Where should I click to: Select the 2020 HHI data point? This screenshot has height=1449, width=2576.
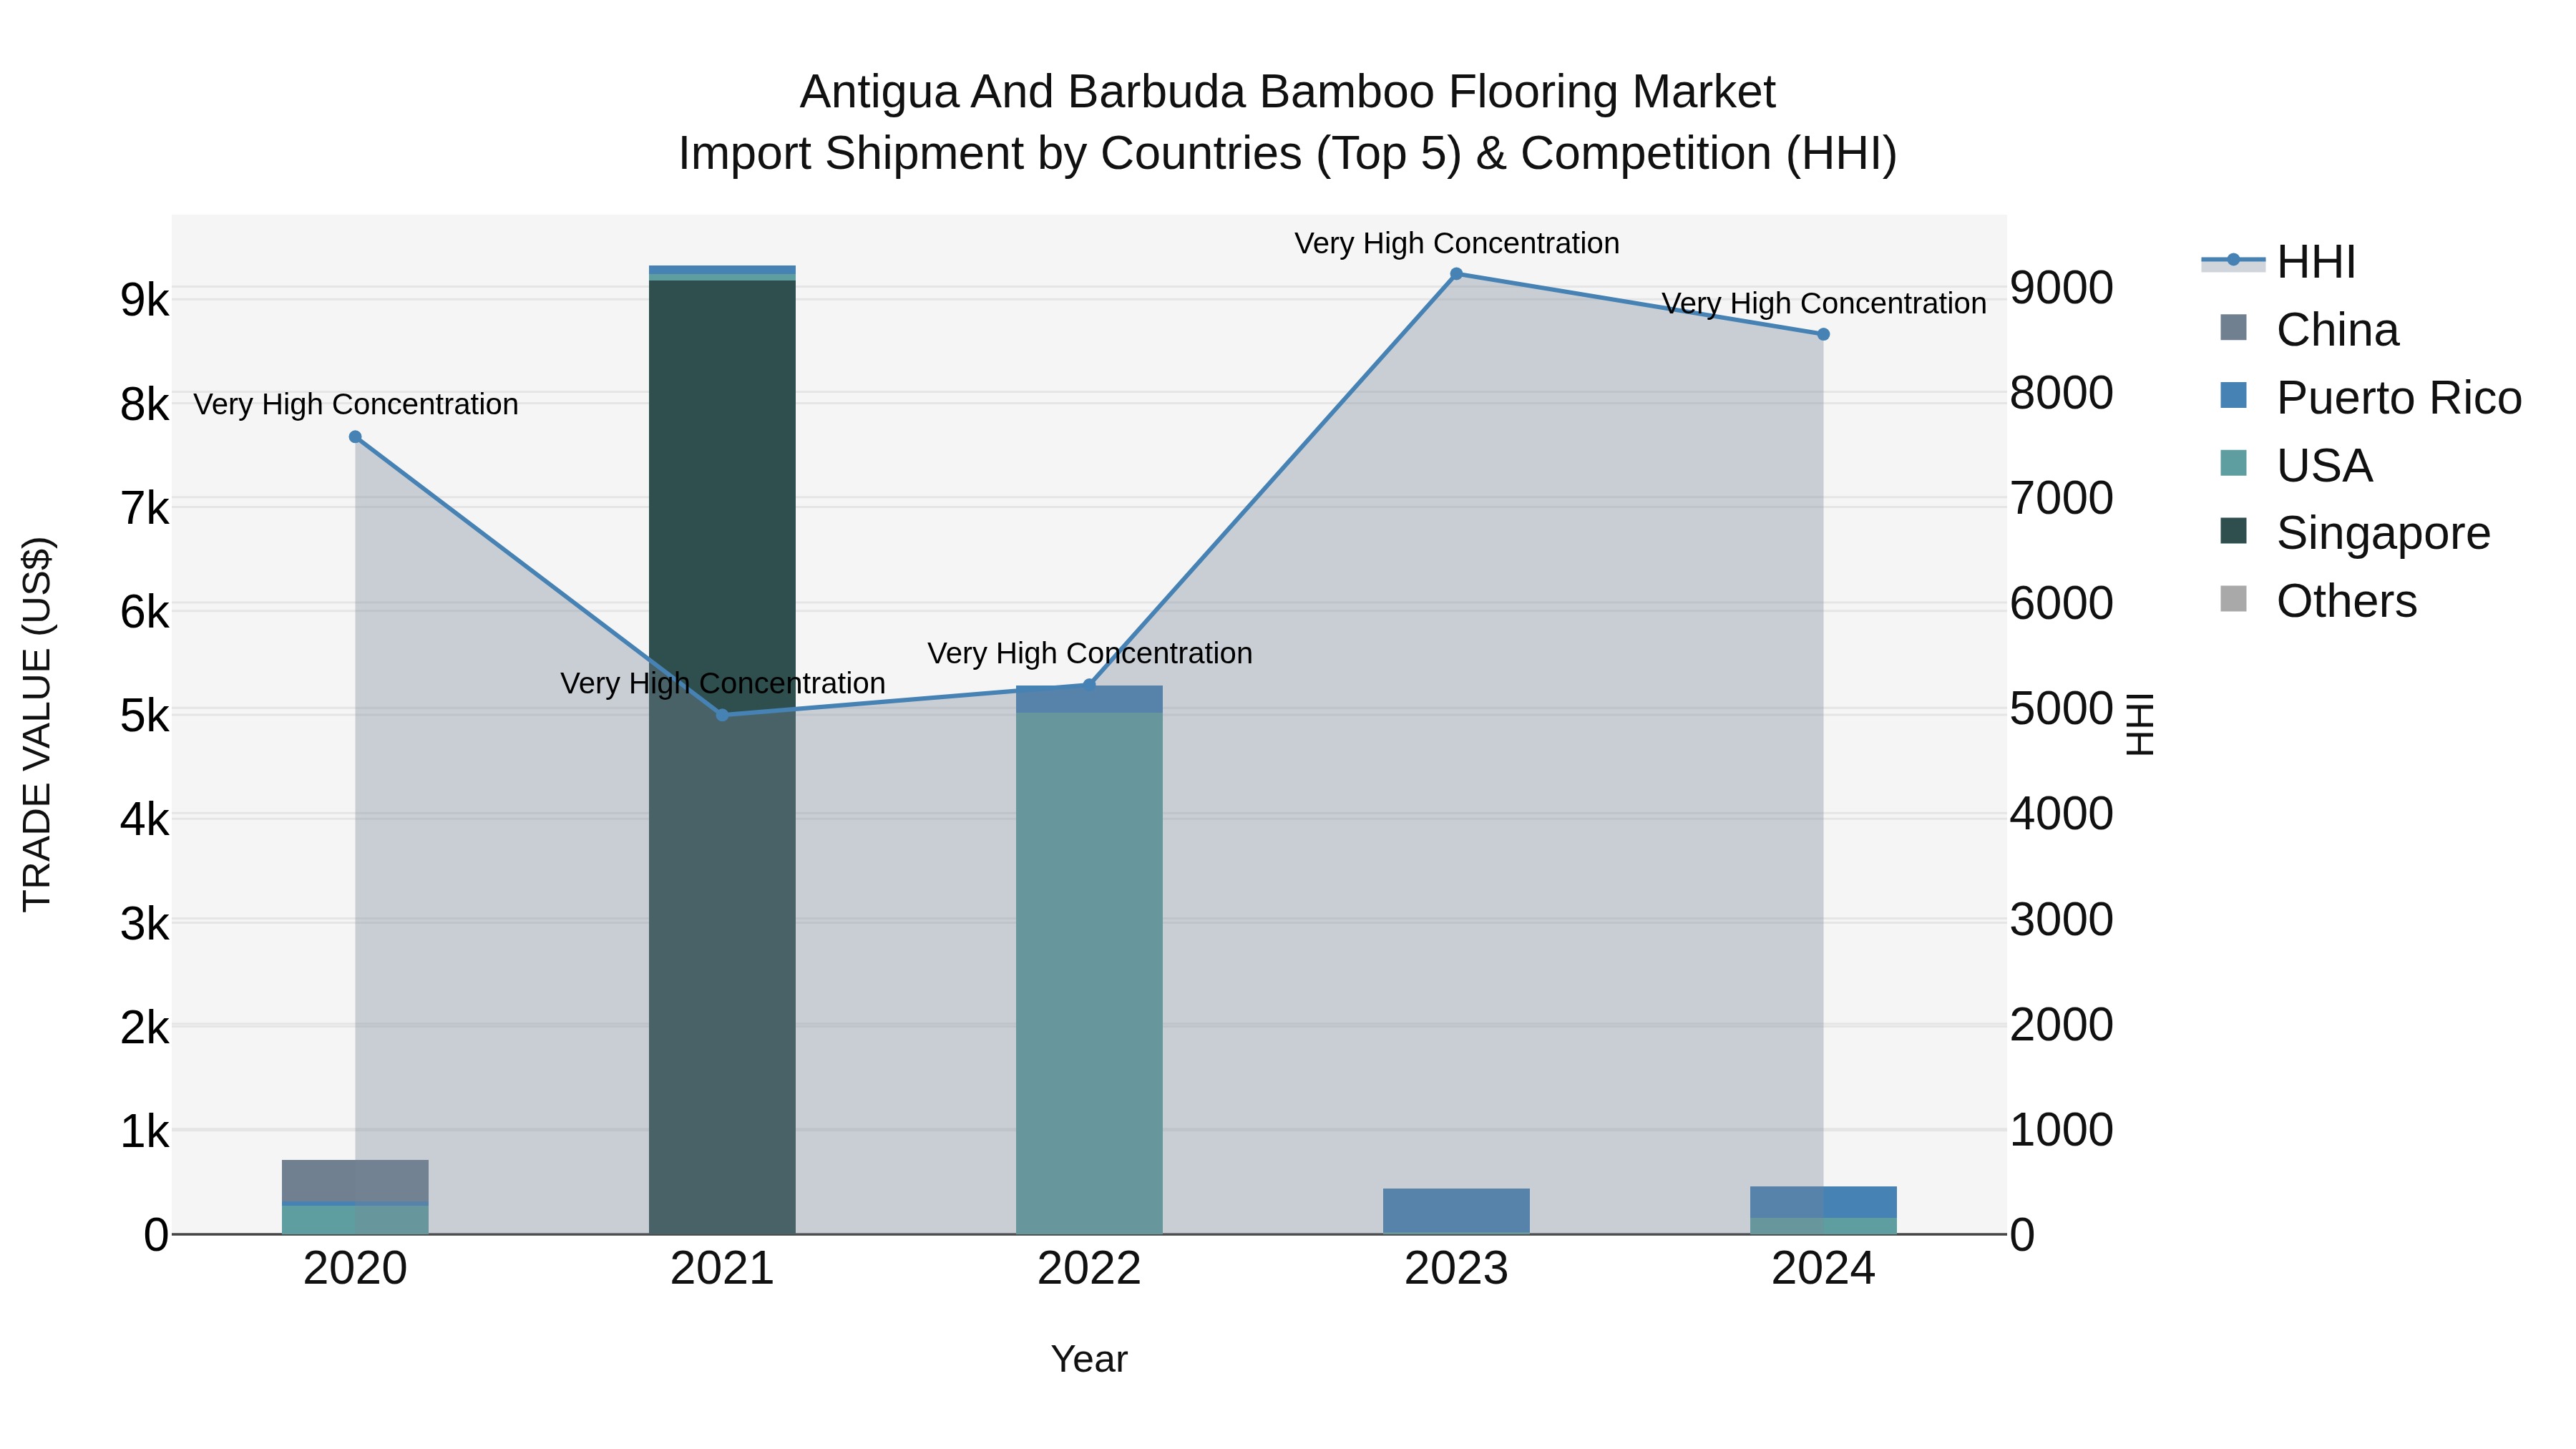coord(355,437)
